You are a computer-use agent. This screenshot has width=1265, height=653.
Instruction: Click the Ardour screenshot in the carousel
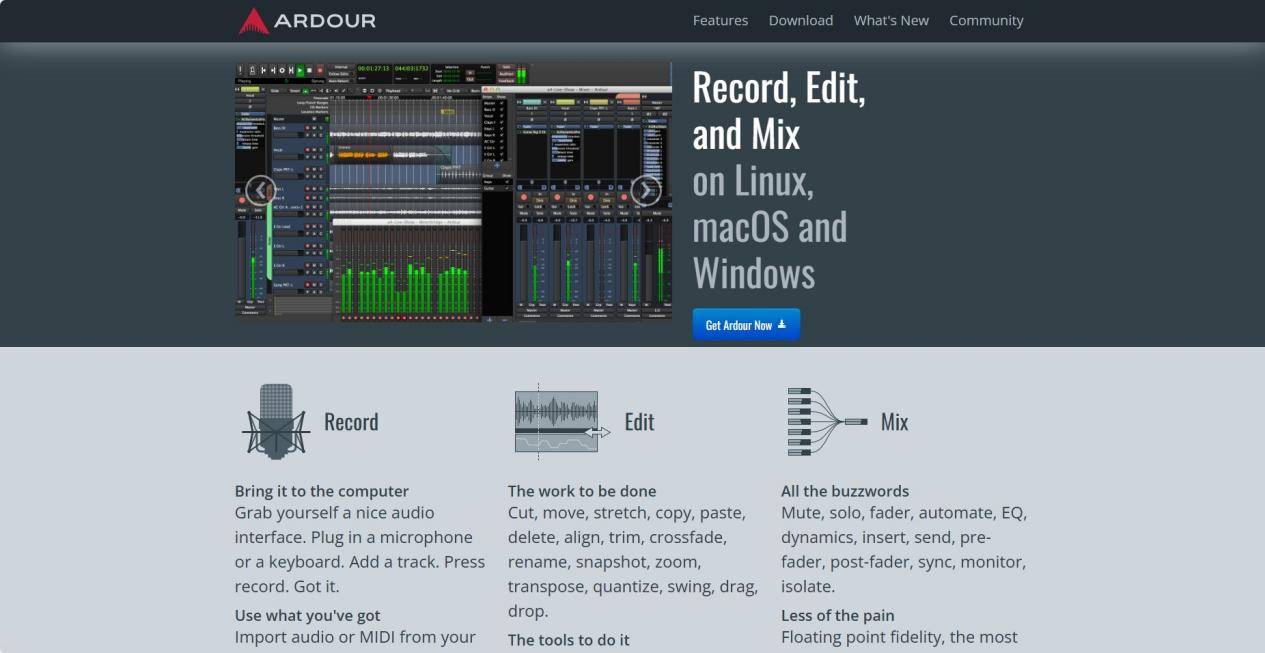pyautogui.click(x=453, y=191)
